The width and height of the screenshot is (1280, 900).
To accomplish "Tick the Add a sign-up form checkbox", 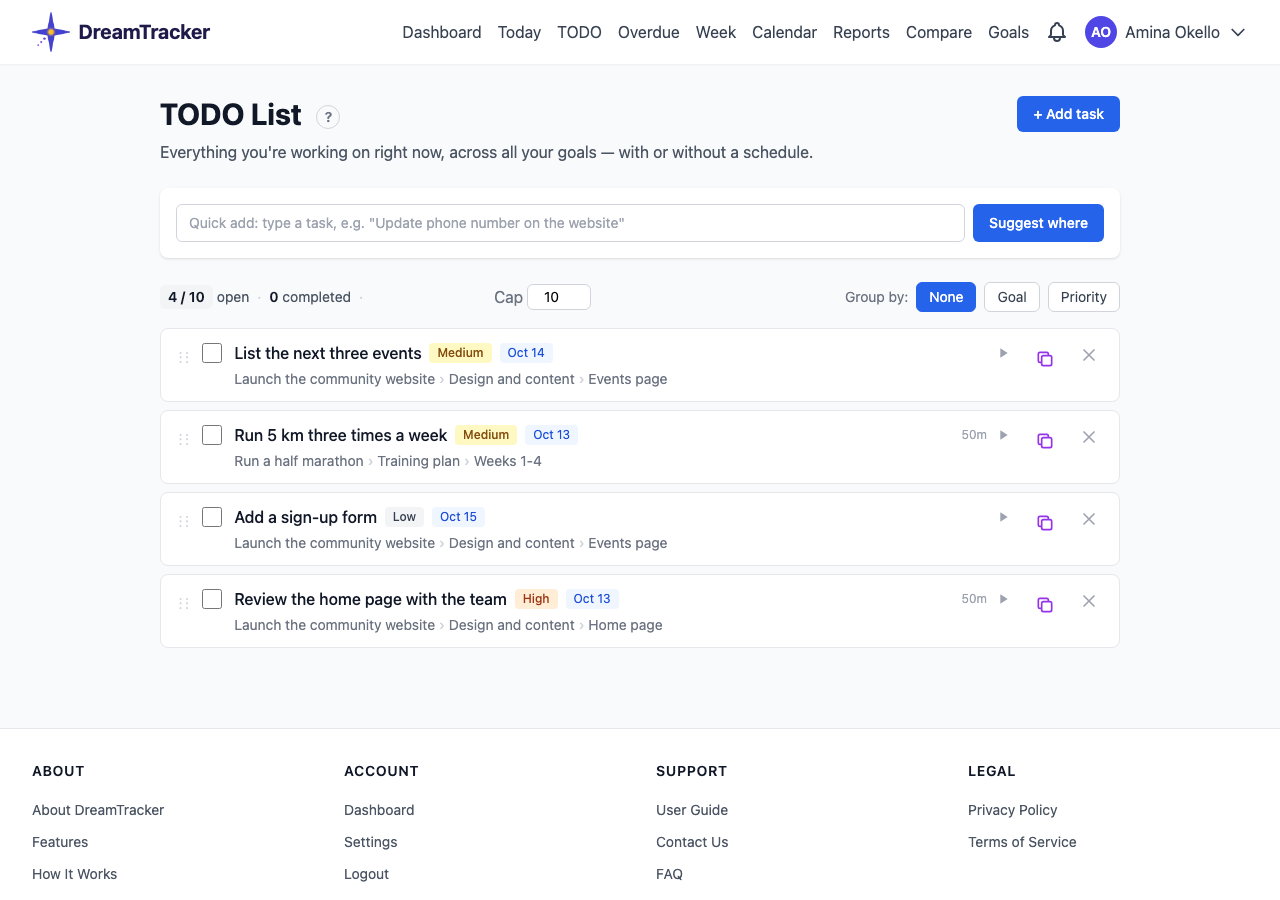I will (x=212, y=517).
